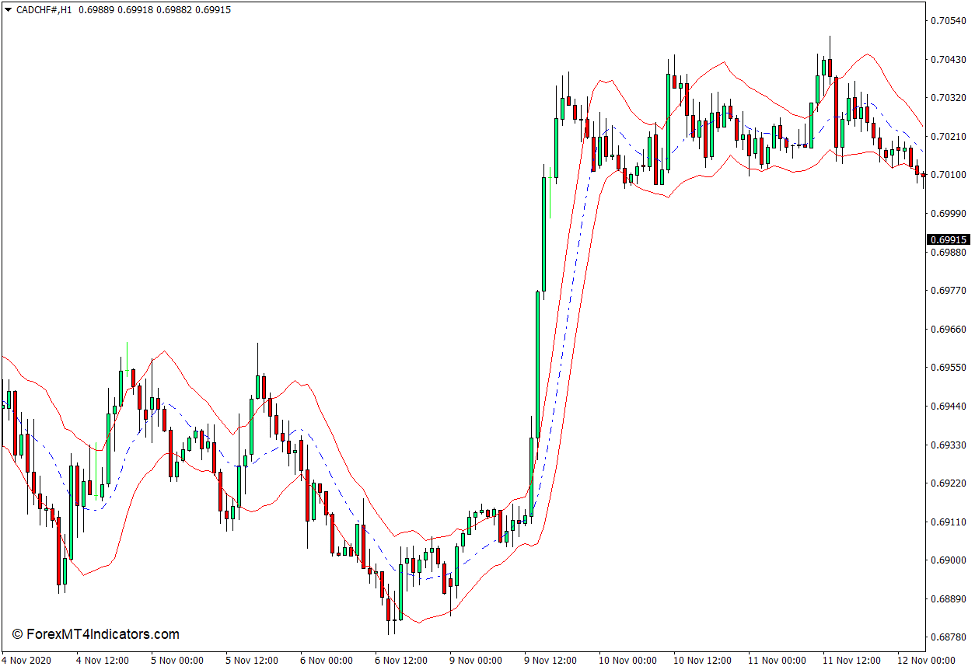977x670 pixels.
Task: Click the 9 Nov 00:00 time label
Action: 475,660
